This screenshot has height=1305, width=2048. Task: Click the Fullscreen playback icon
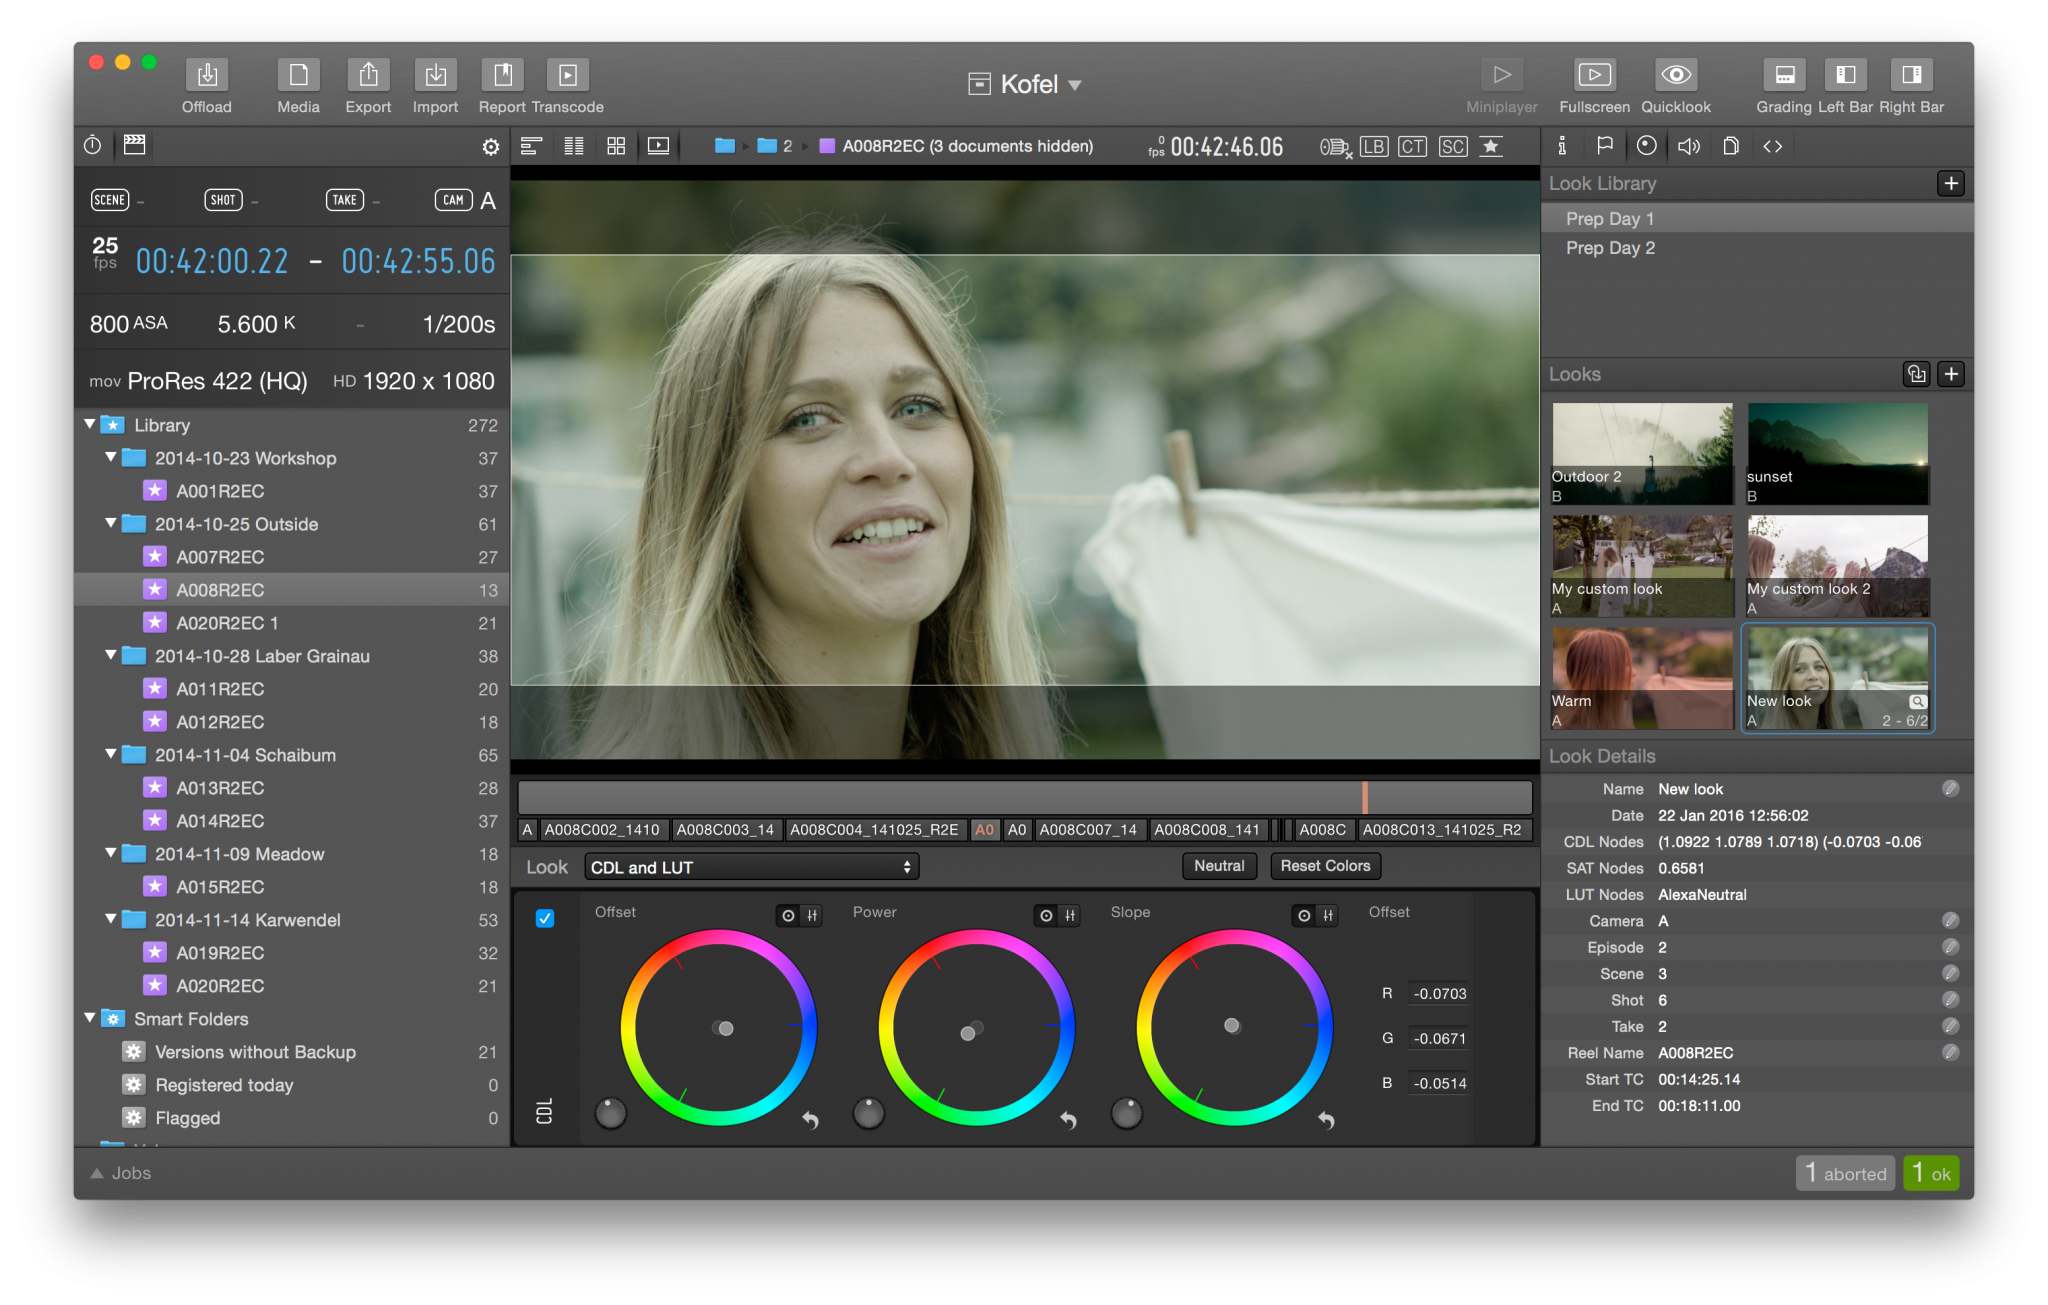pyautogui.click(x=1594, y=75)
